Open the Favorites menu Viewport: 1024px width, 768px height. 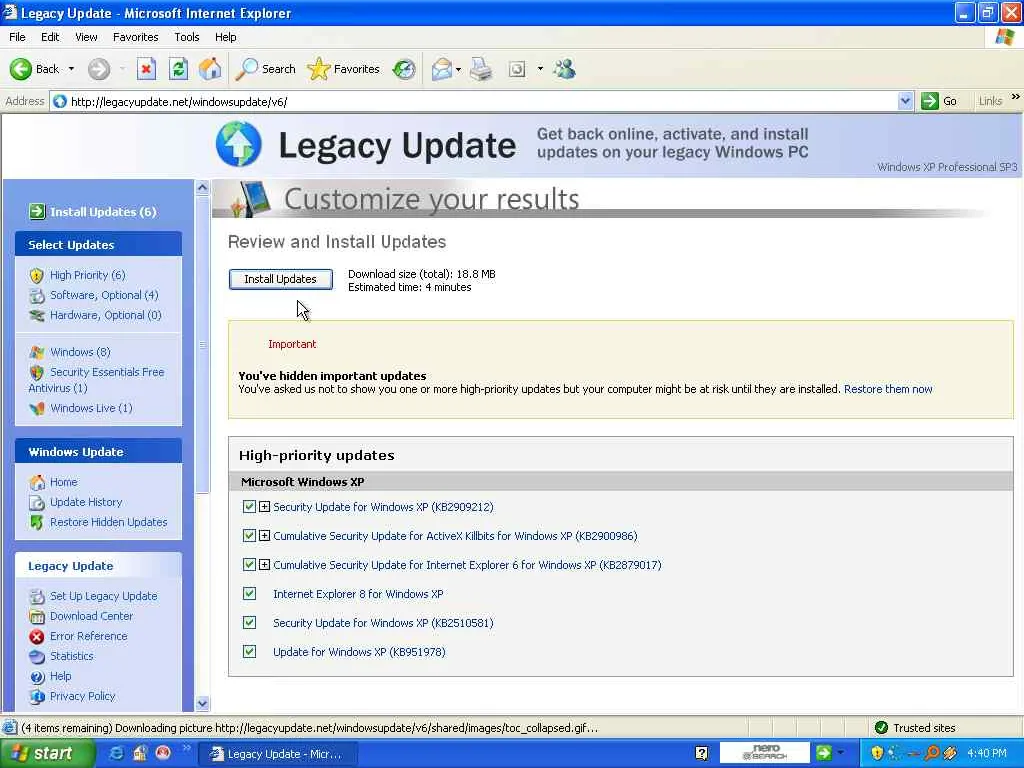tap(135, 37)
